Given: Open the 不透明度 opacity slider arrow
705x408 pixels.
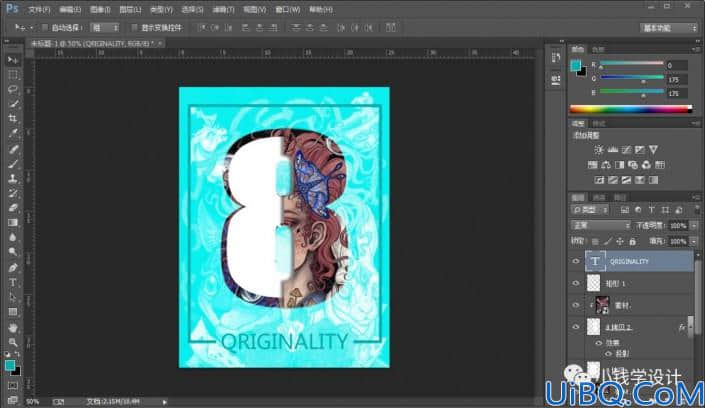Looking at the screenshot, I should pos(694,225).
